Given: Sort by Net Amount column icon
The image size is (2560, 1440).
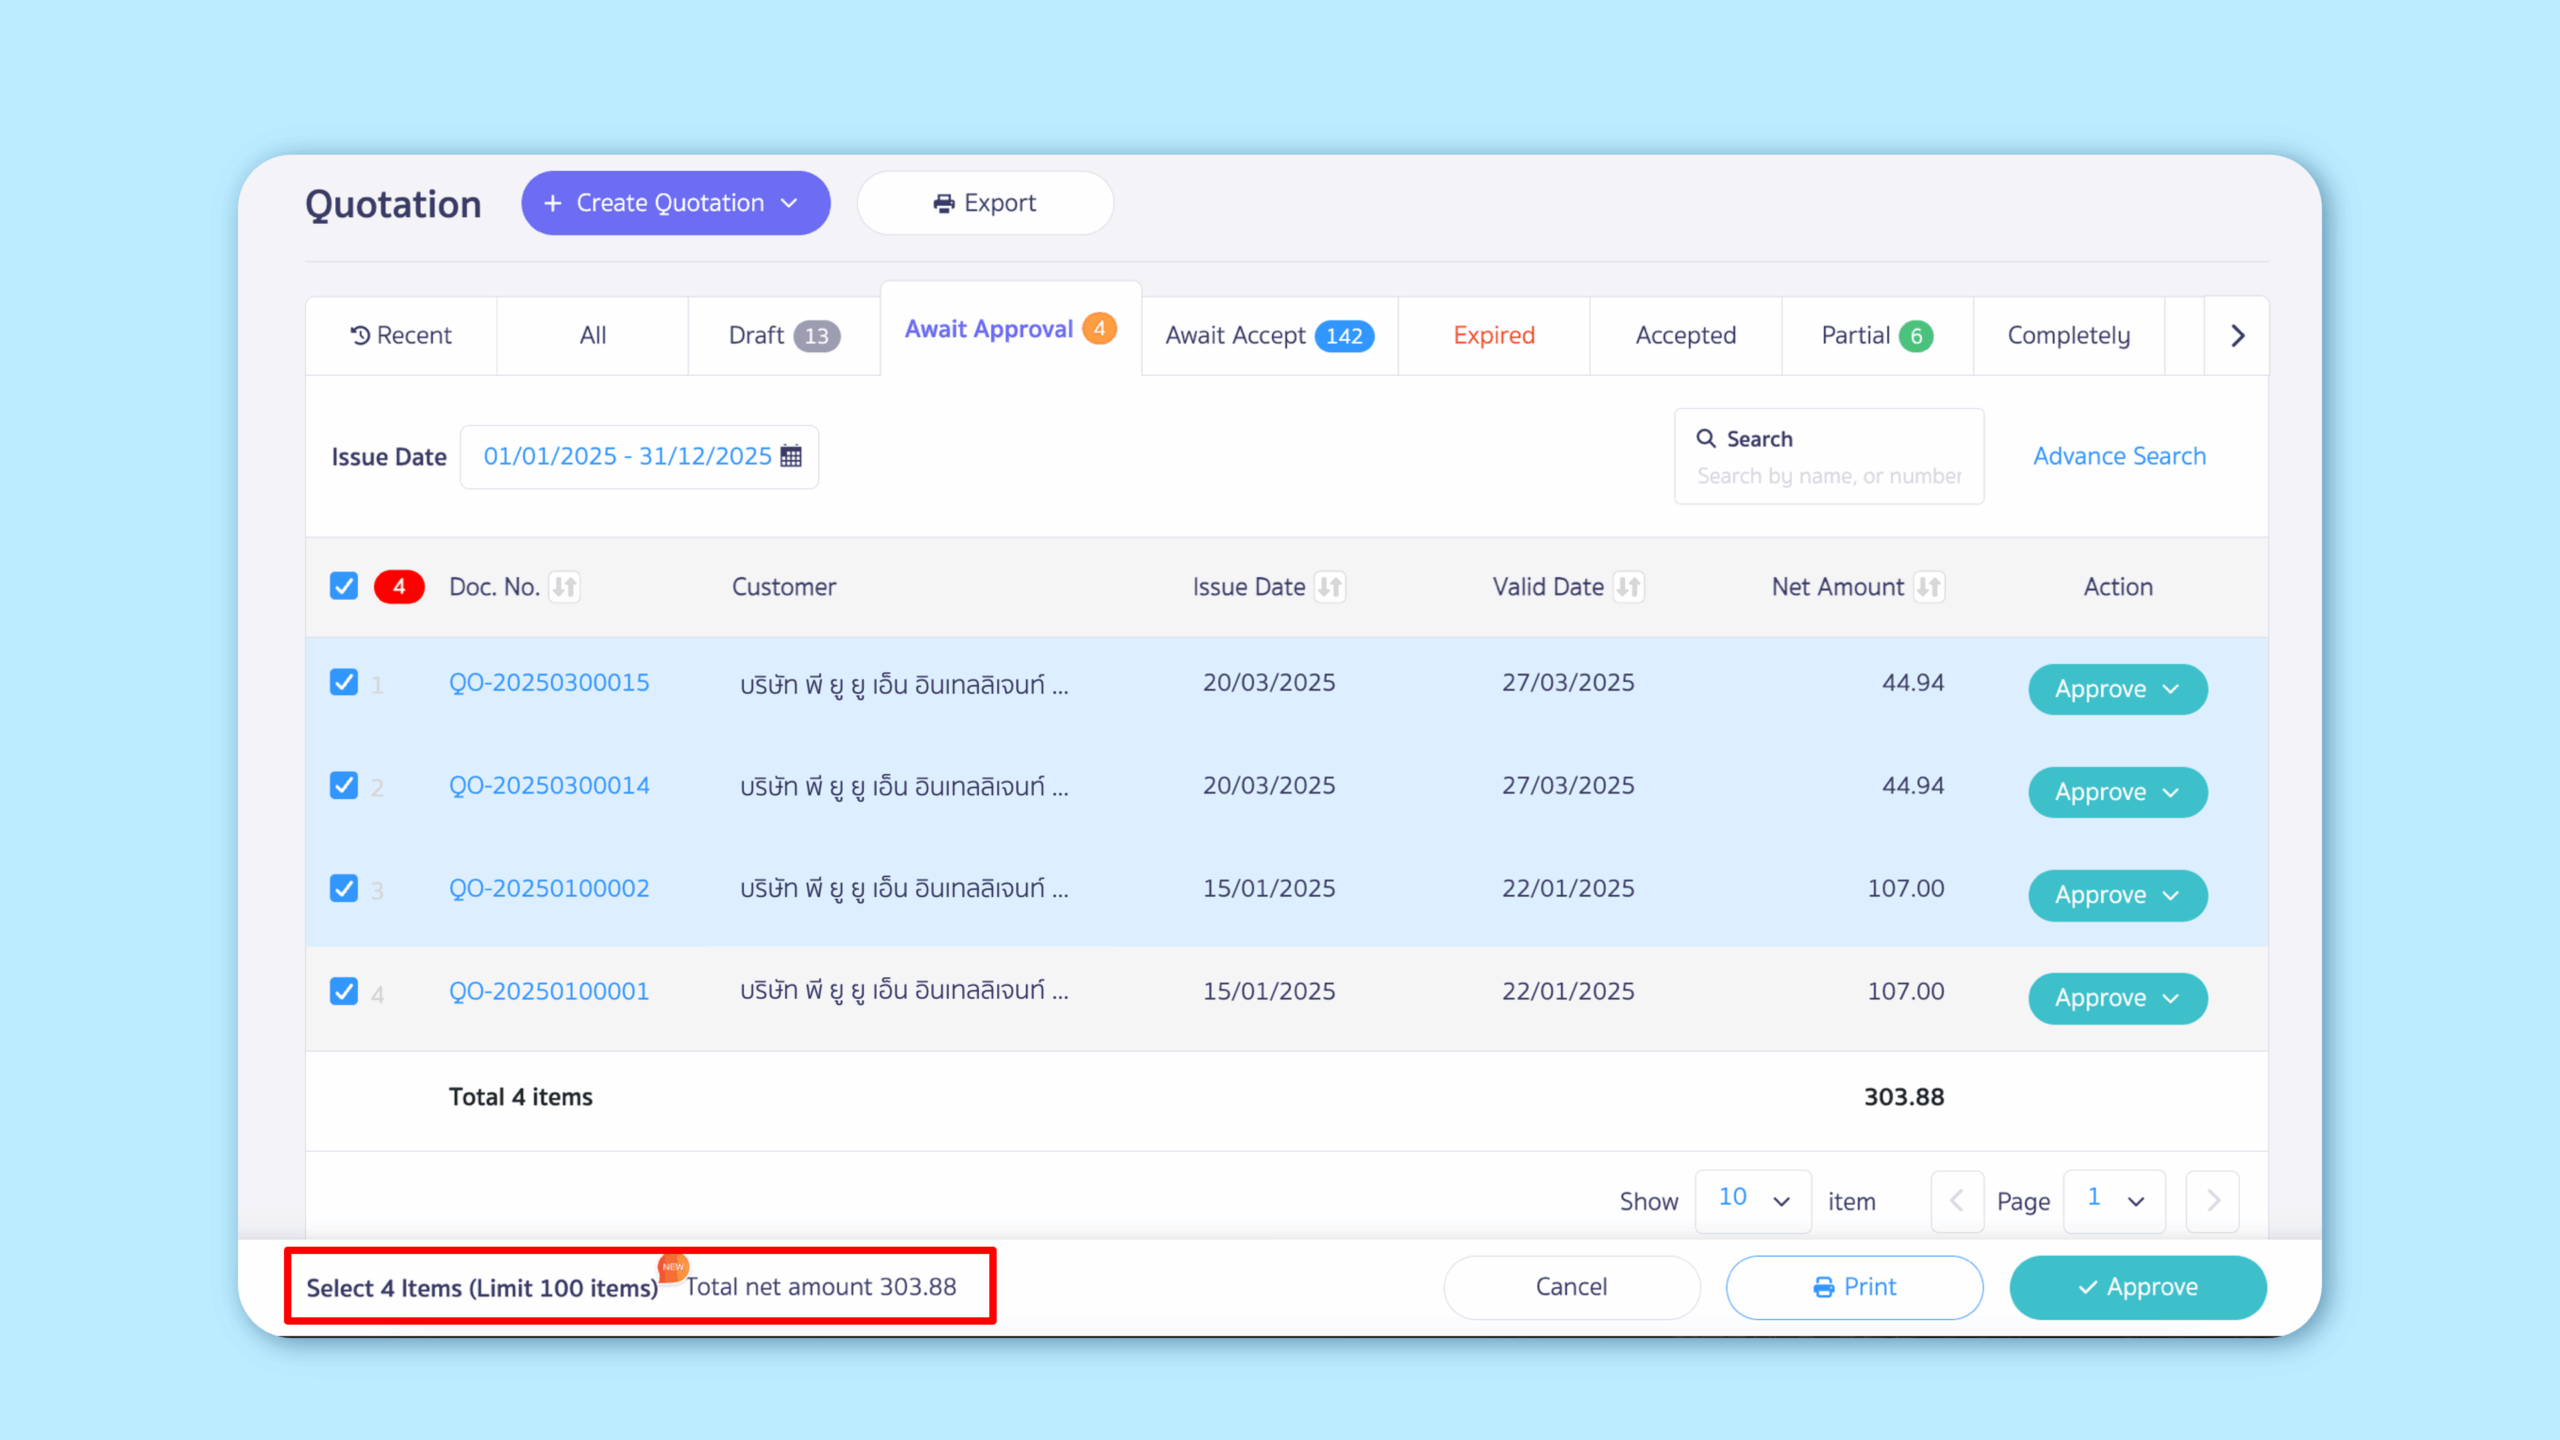Looking at the screenshot, I should (1929, 587).
